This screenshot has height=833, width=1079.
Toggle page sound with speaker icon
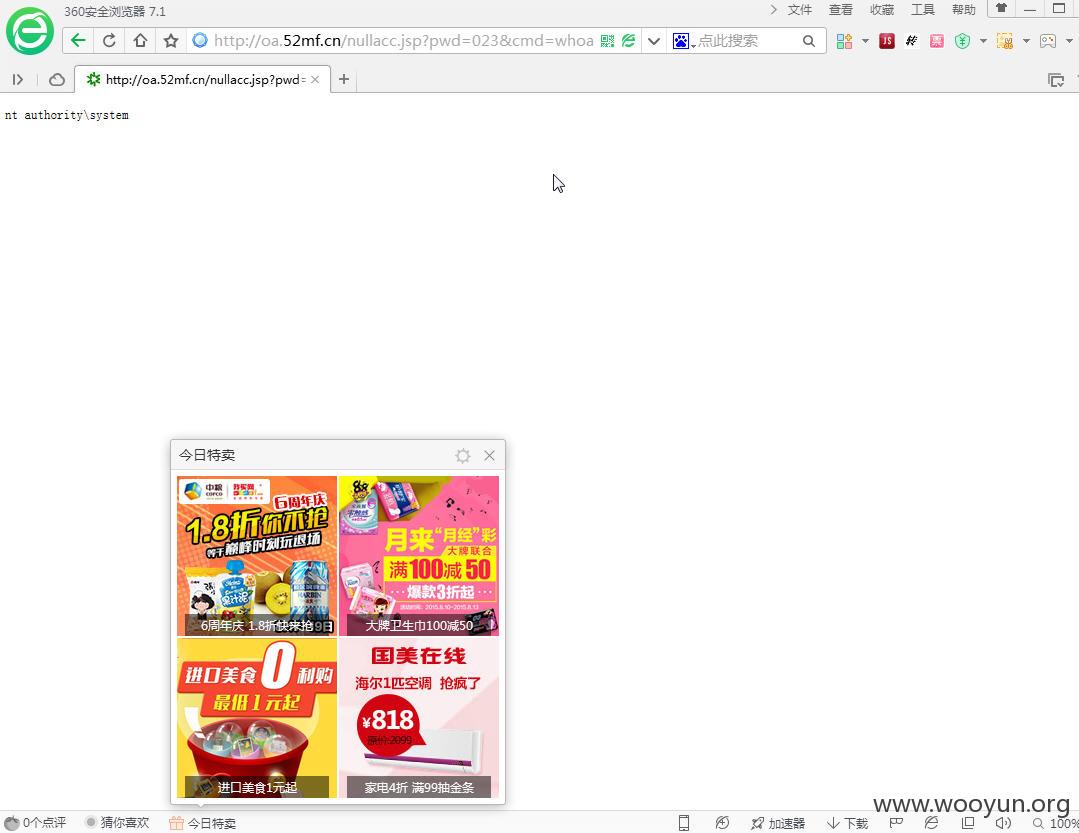click(1003, 823)
